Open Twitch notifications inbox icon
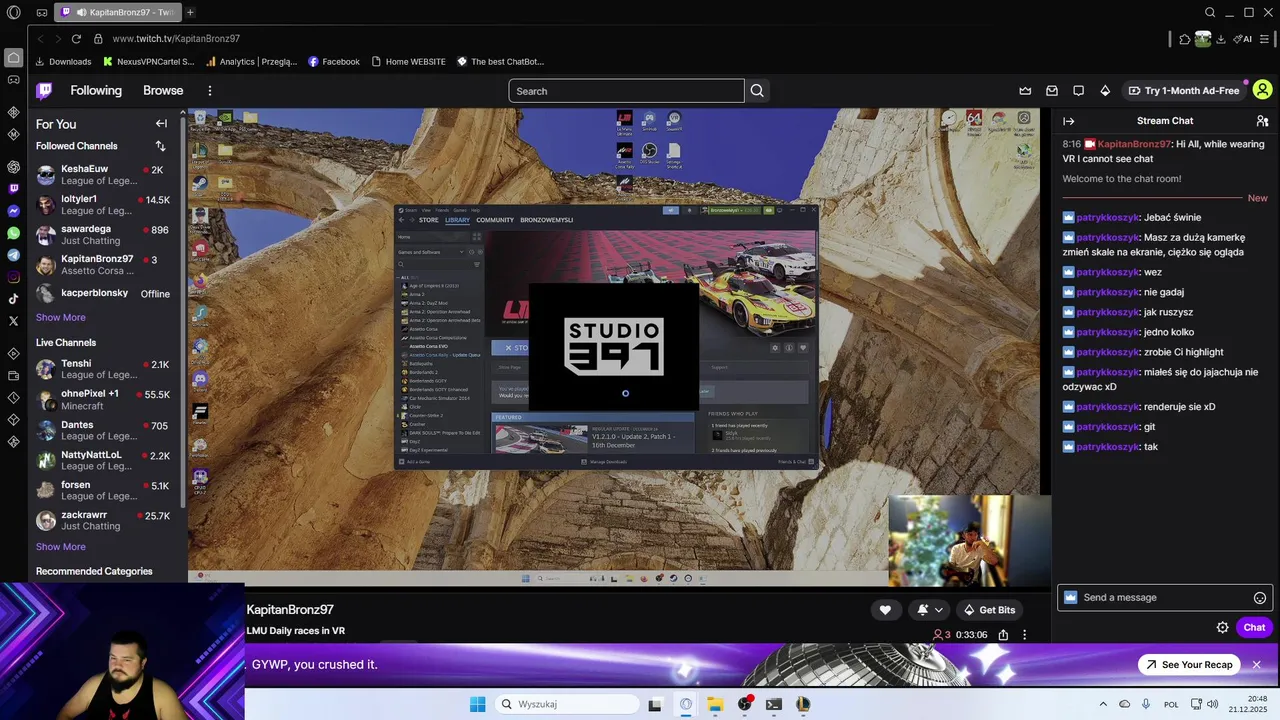The width and height of the screenshot is (1280, 720). [x=1052, y=91]
